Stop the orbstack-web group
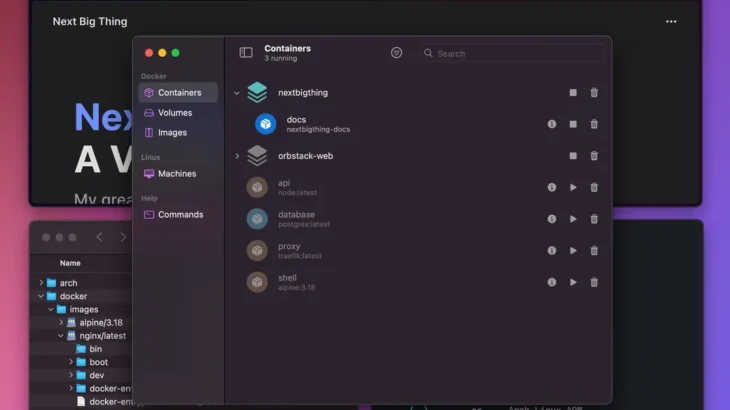 point(573,156)
